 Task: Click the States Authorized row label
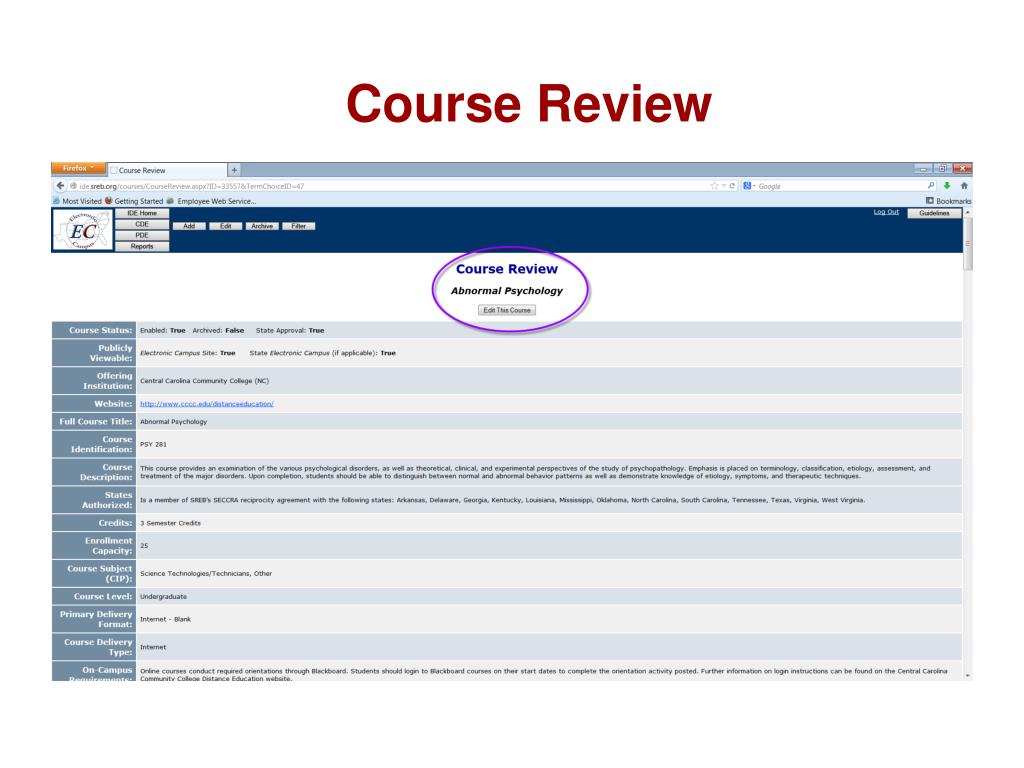pyautogui.click(x=93, y=500)
